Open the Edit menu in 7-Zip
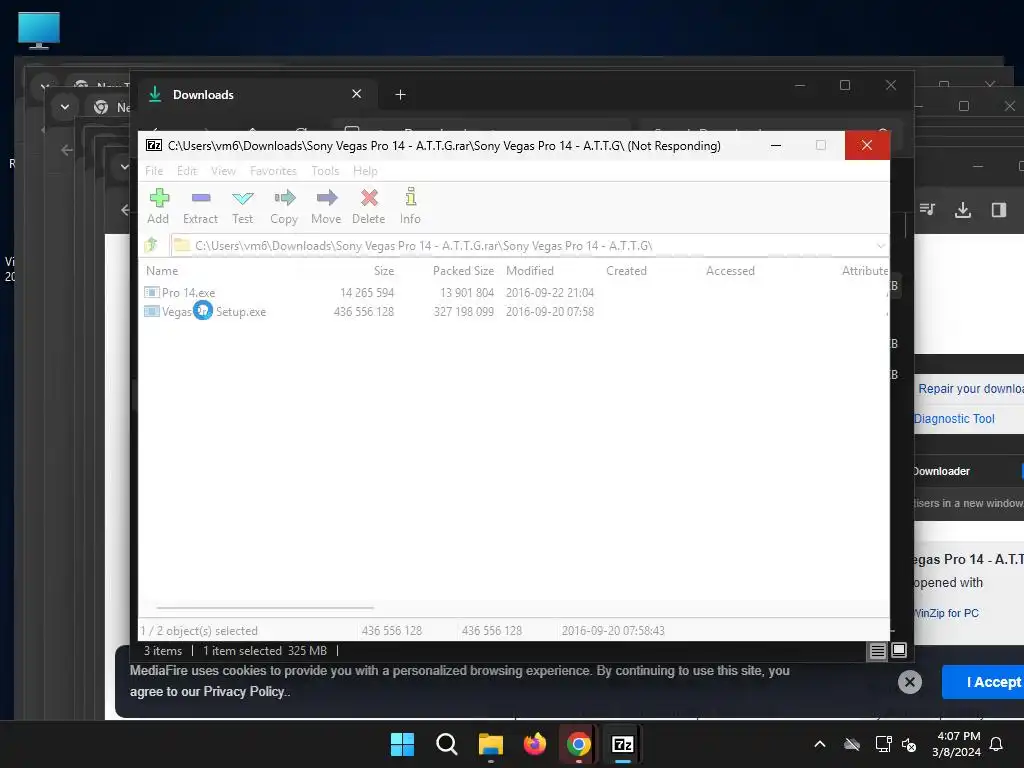Screen dimensions: 1024x768 pos(187,170)
